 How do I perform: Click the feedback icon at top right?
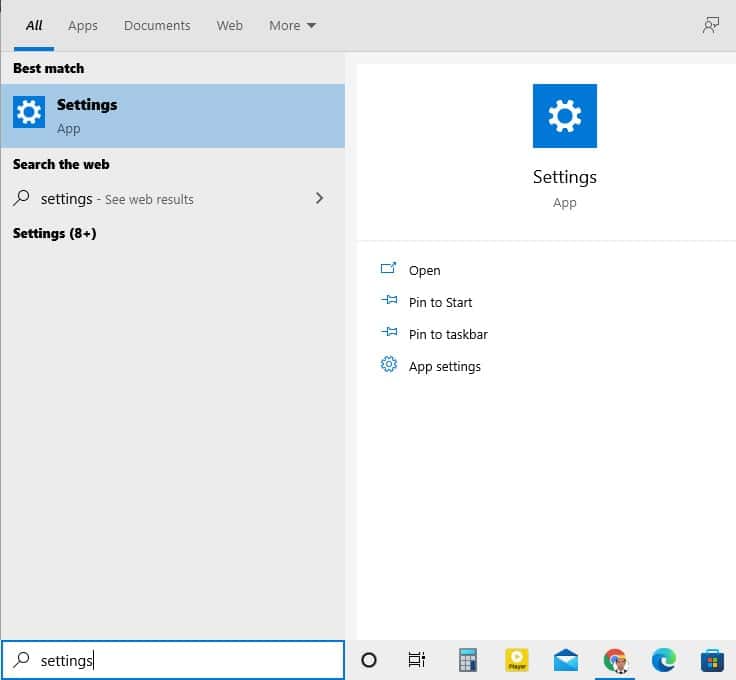711,26
